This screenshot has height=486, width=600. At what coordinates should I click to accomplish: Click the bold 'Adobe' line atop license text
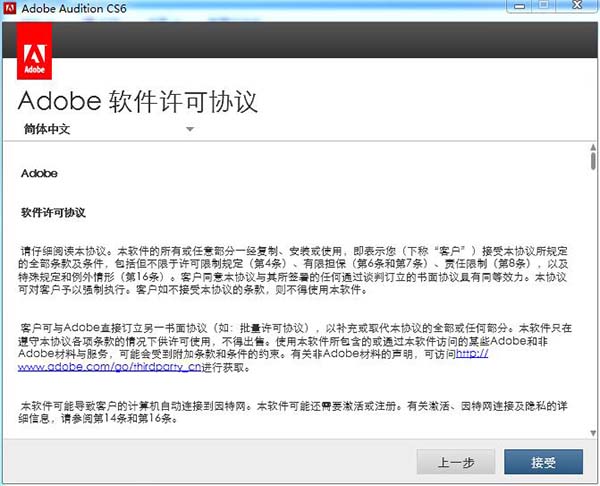pos(39,173)
